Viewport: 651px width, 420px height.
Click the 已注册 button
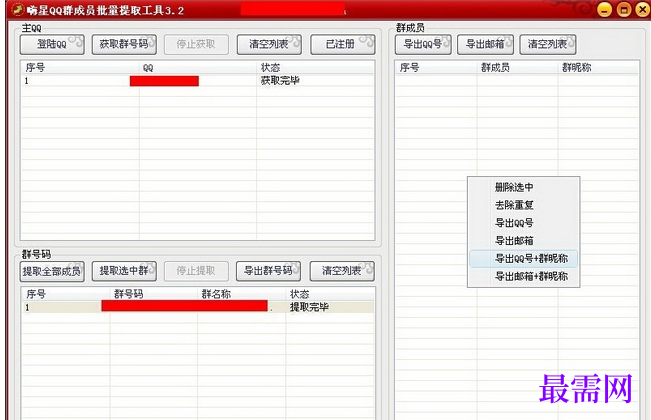point(343,44)
